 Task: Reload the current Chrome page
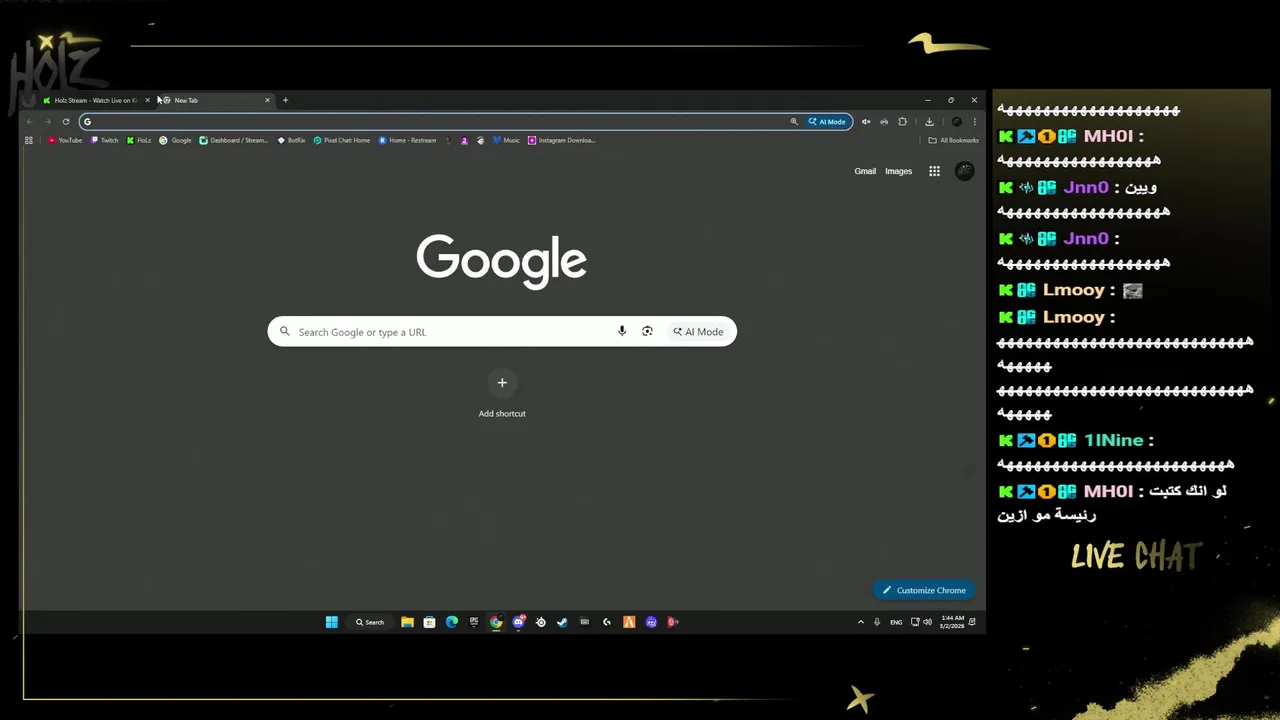66,122
